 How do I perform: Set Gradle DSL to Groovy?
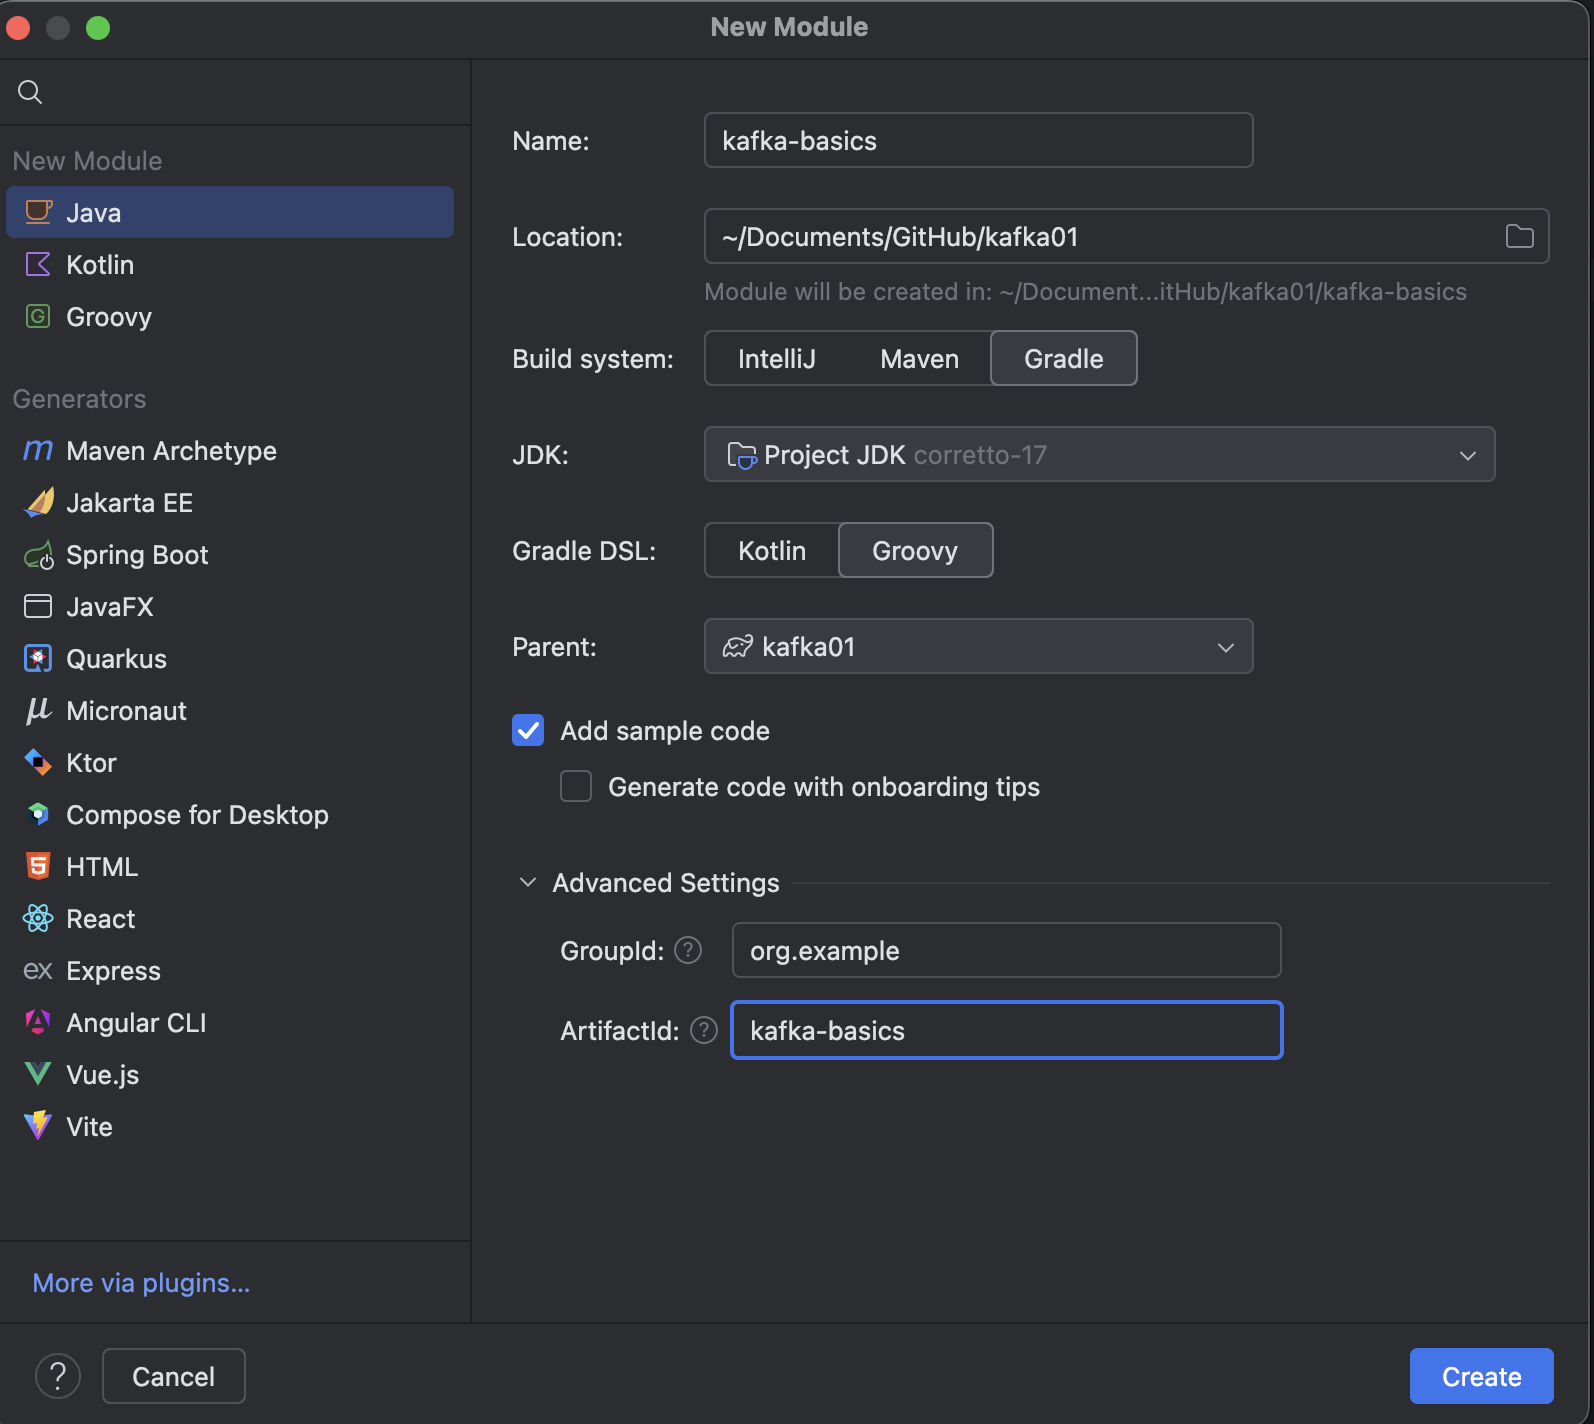pos(915,550)
